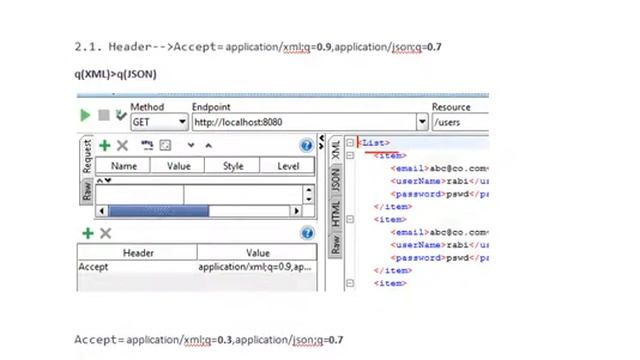
Task: Open help for the parameters table
Action: pos(306,145)
